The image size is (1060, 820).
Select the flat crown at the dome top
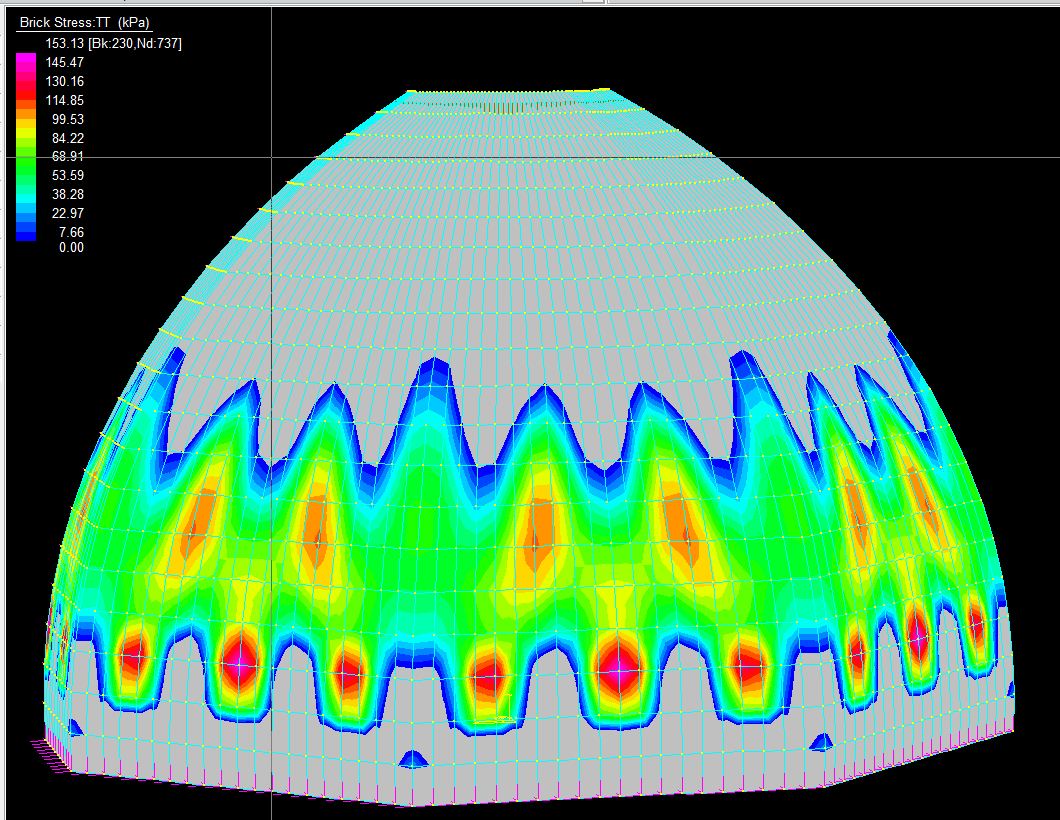pyautogui.click(x=510, y=93)
